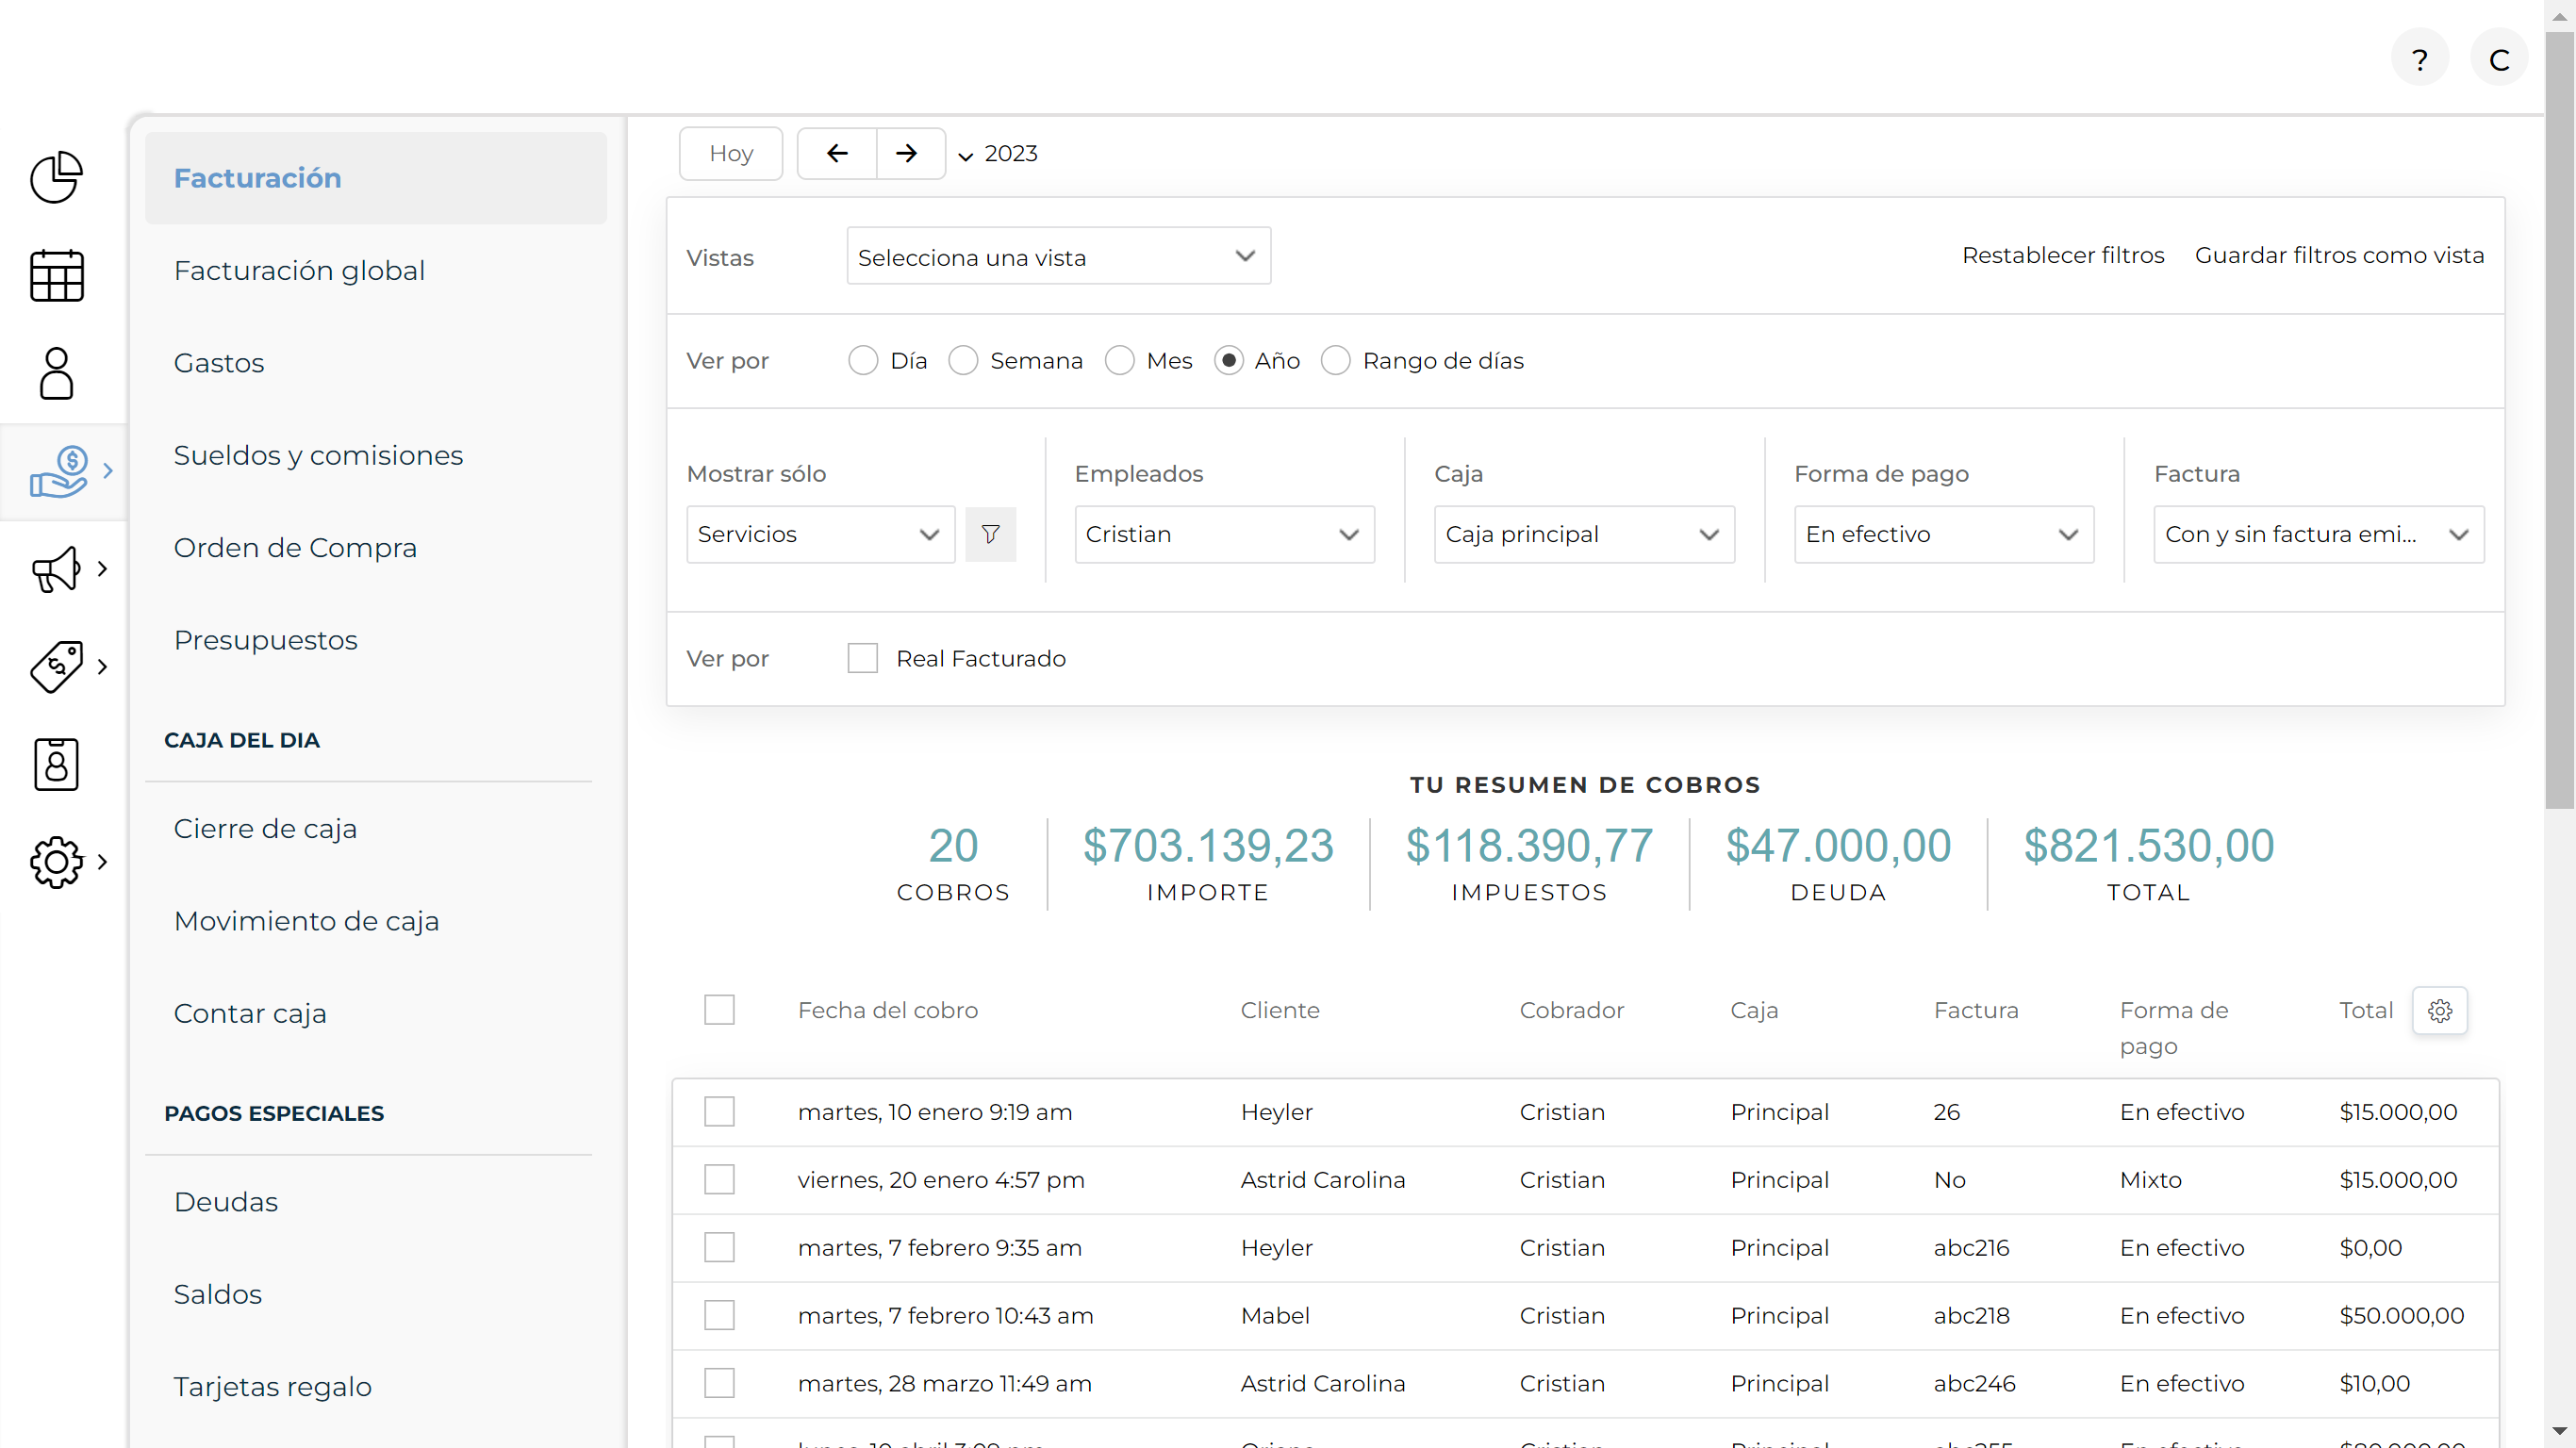Open Cierre de caja menu item
Viewport: 2576px width, 1448px height.
pyautogui.click(x=265, y=829)
